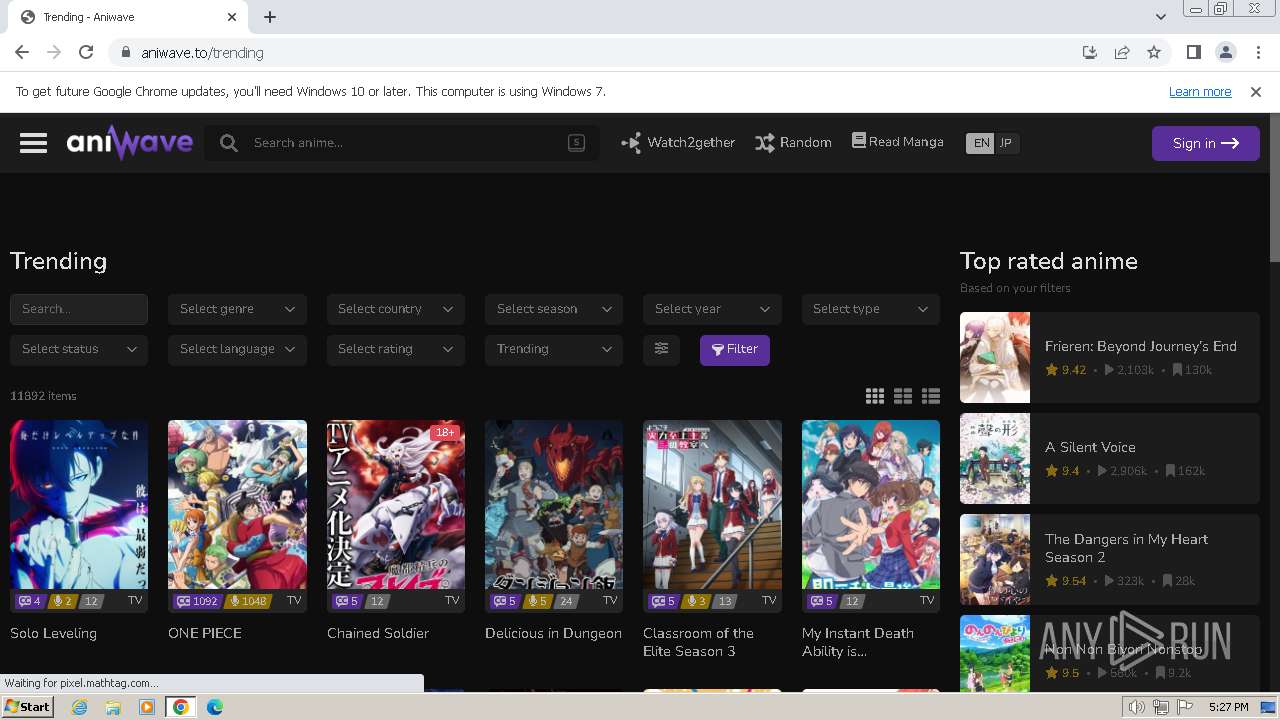Click the Sign in button
The width and height of the screenshot is (1280, 720).
coord(1205,143)
